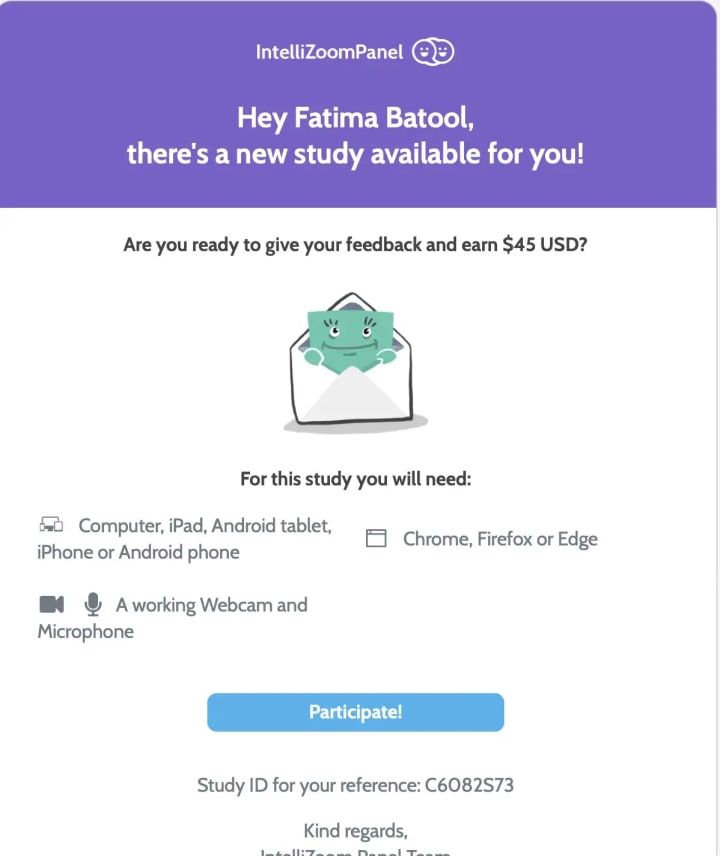Click the webcam camera icon

(x=52, y=604)
